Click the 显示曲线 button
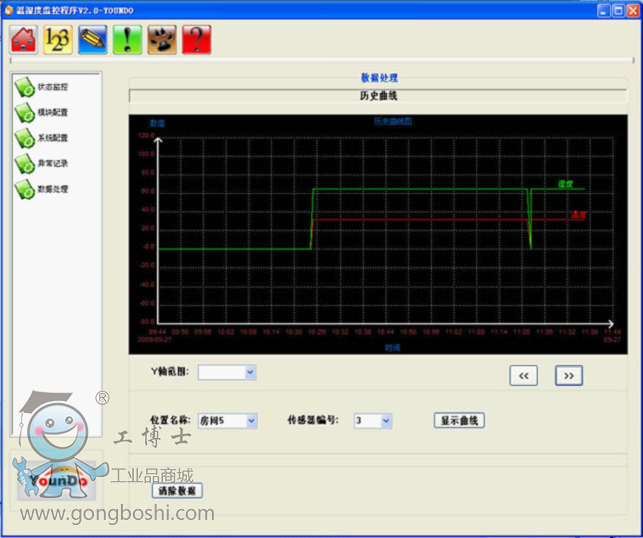 click(x=459, y=420)
